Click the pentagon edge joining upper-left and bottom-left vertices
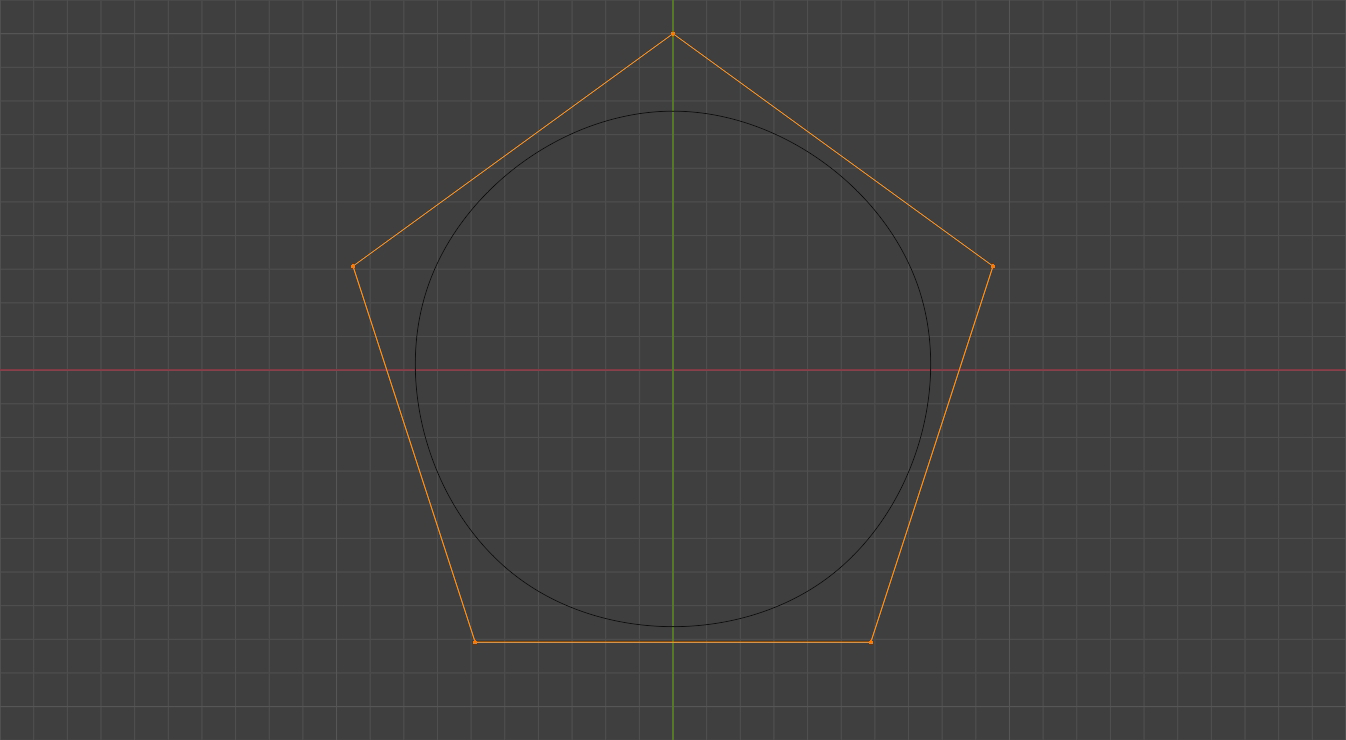This screenshot has height=740, width=1346. (414, 454)
